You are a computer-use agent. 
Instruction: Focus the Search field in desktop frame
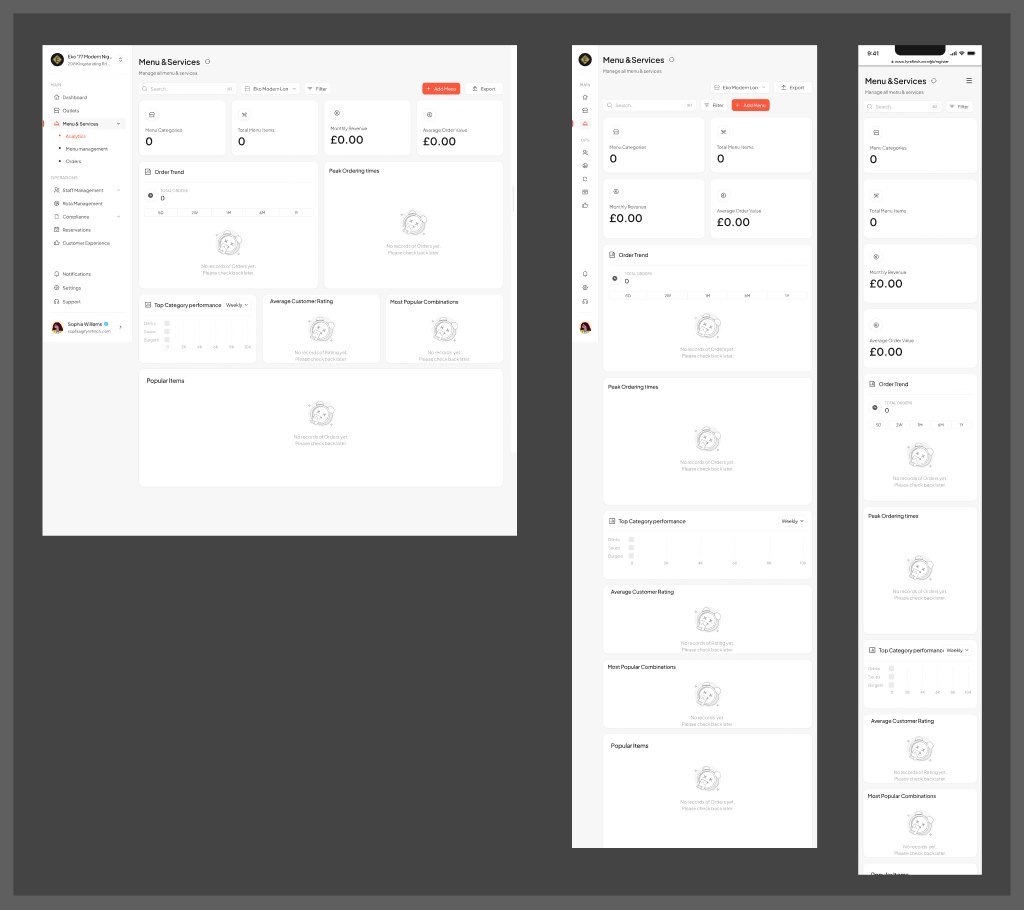[x=187, y=89]
